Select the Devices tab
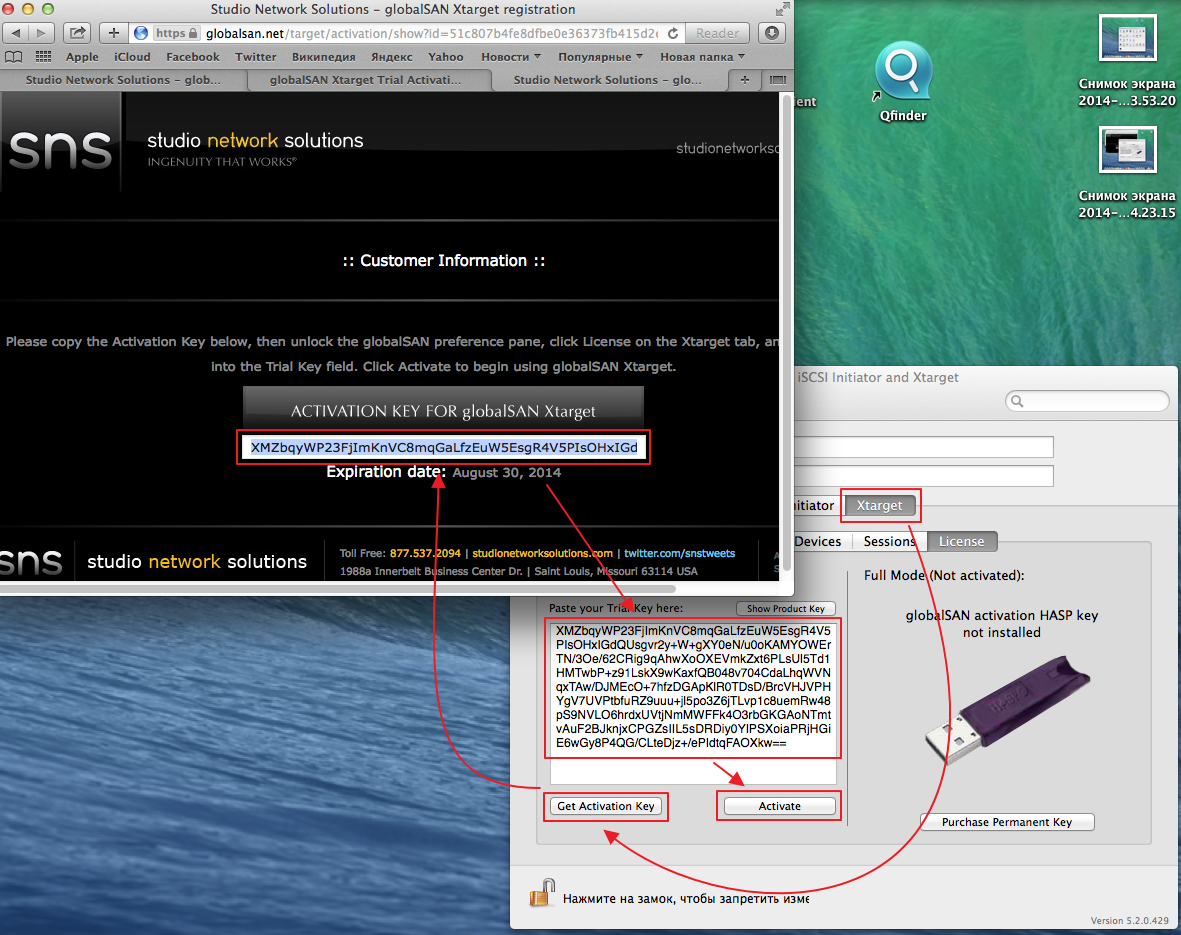Screen dimensions: 1181x935 click(x=817, y=541)
